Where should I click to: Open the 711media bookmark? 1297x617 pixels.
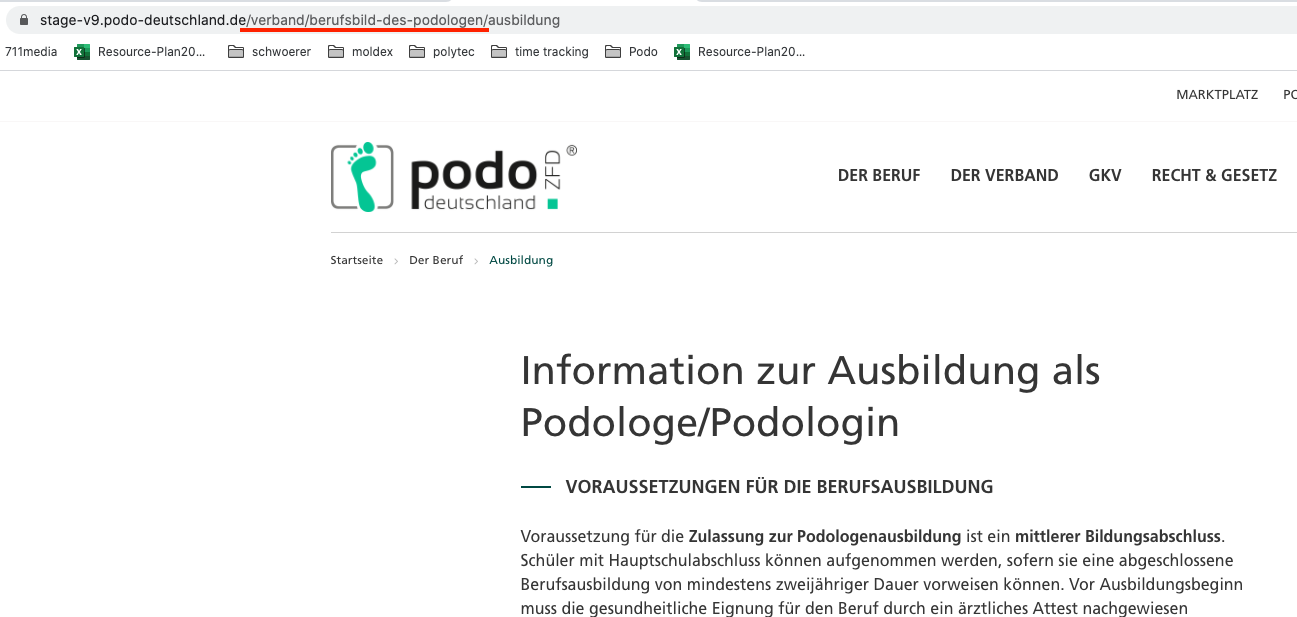31,52
